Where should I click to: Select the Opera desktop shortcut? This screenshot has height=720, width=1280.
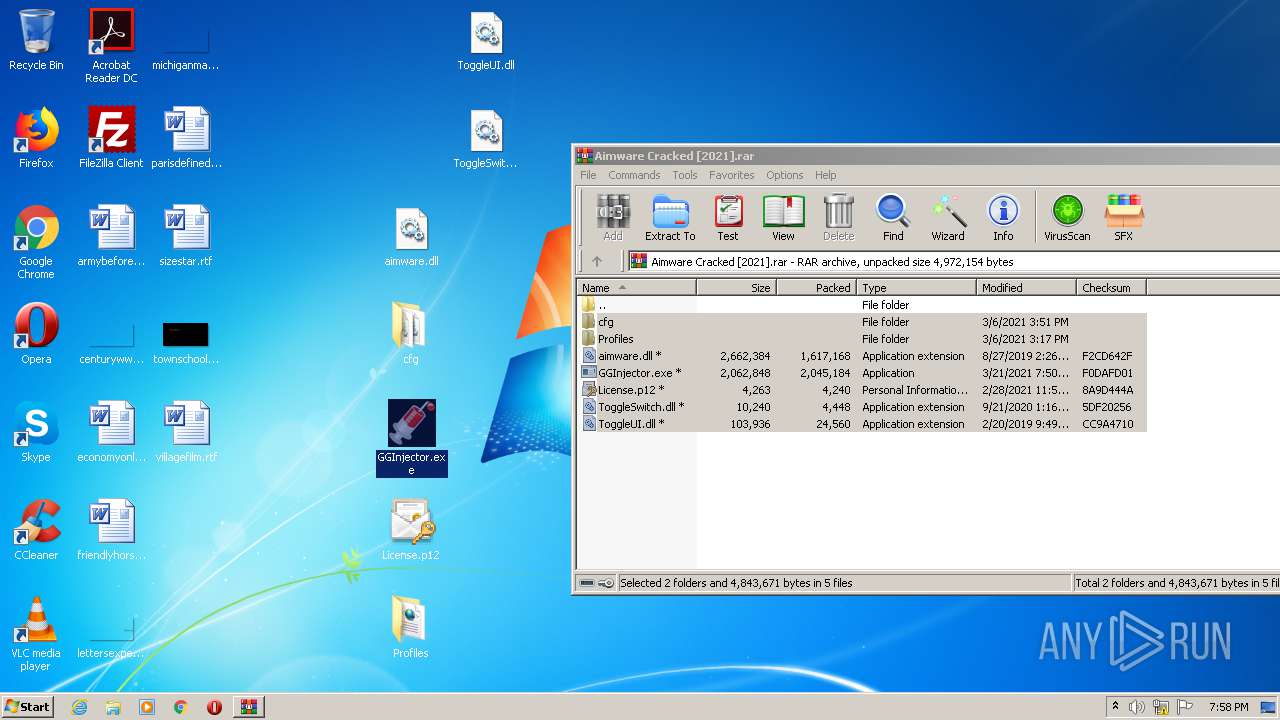(36, 335)
